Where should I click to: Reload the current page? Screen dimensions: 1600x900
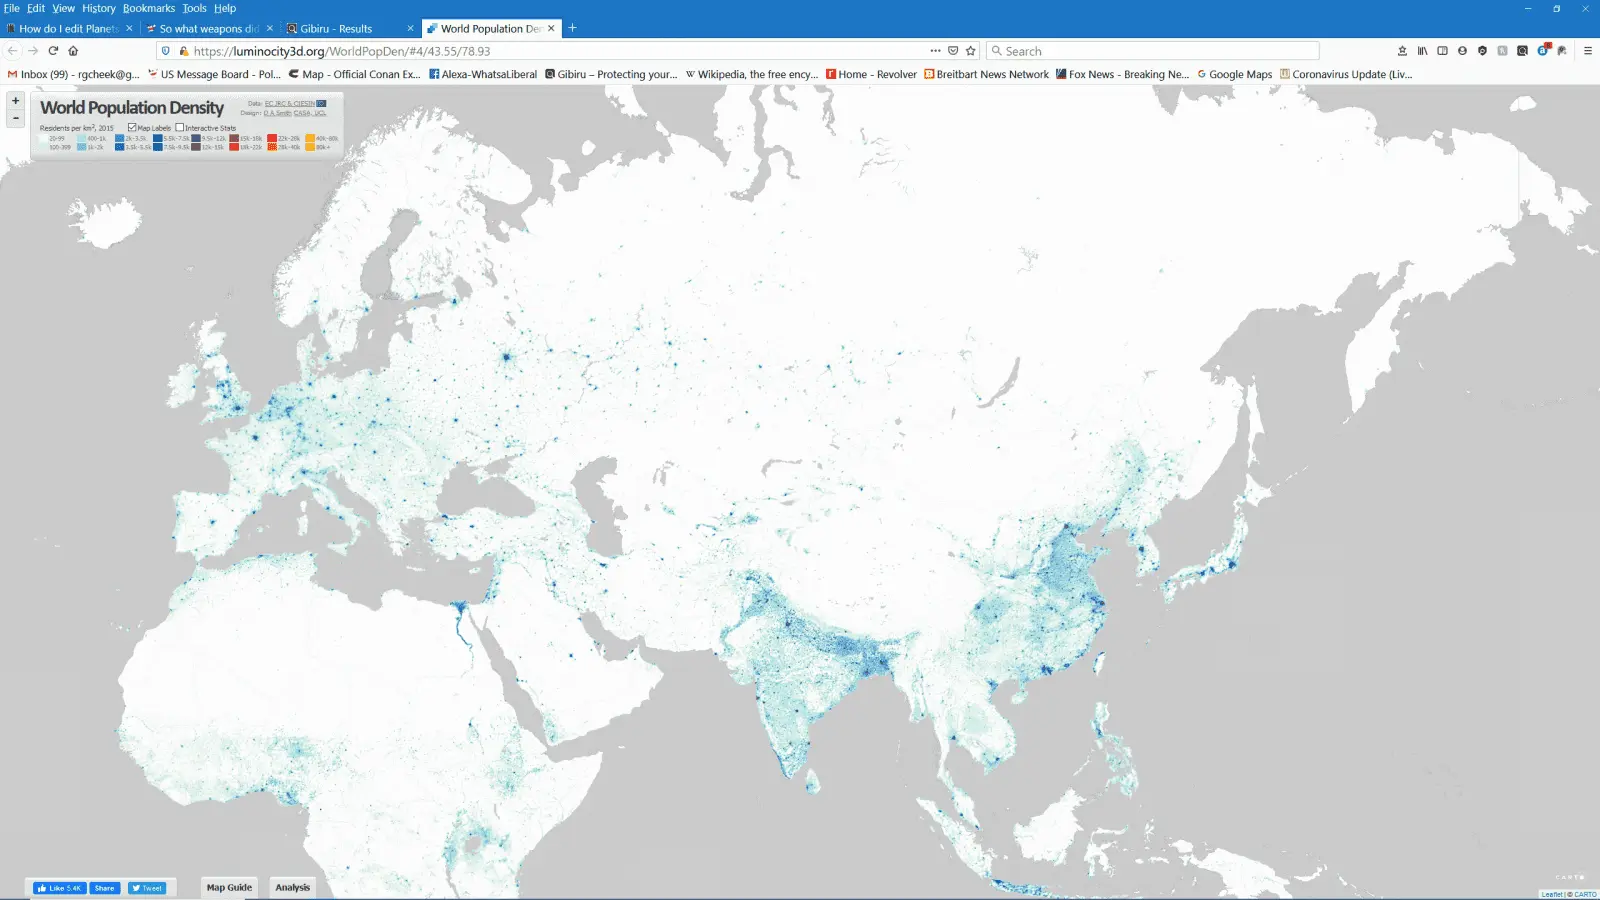(53, 51)
